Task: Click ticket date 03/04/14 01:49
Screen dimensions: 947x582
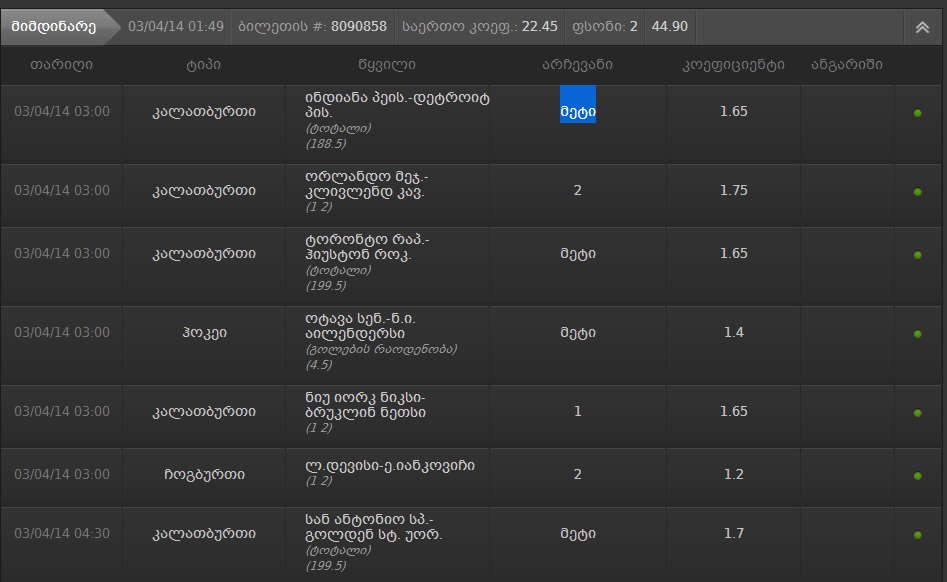Action: click(176, 27)
